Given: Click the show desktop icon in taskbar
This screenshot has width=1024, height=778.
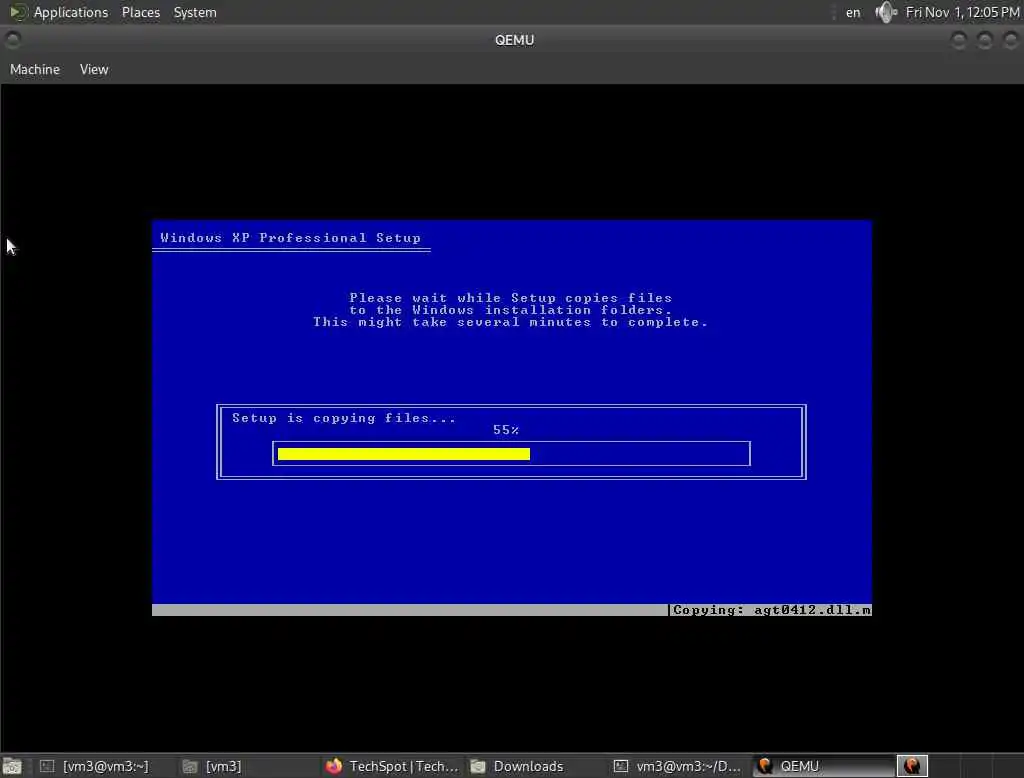Looking at the screenshot, I should tap(12, 766).
